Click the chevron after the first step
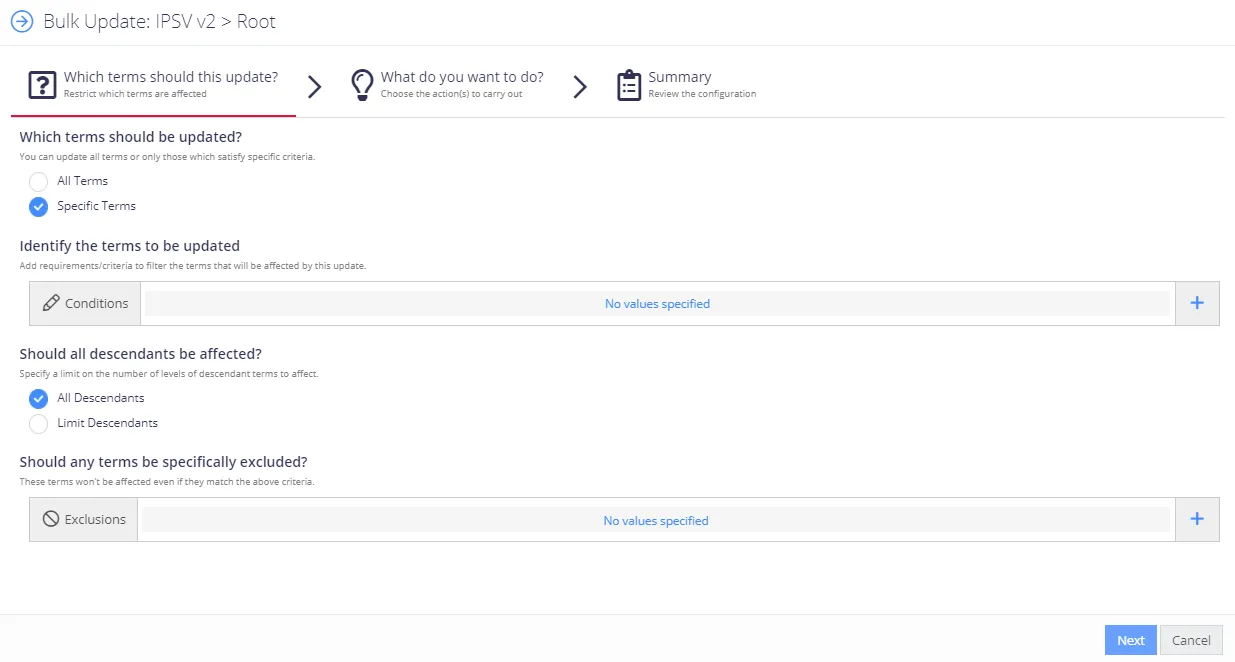The width and height of the screenshot is (1235, 662). (x=315, y=86)
